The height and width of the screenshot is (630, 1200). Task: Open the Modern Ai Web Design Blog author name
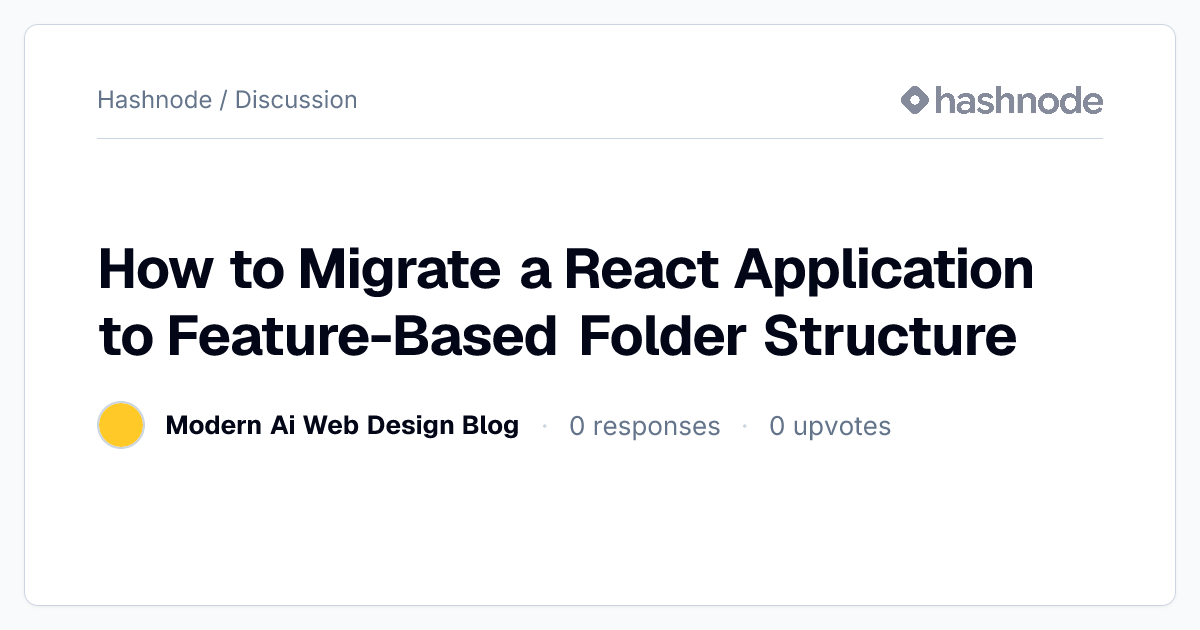click(342, 426)
